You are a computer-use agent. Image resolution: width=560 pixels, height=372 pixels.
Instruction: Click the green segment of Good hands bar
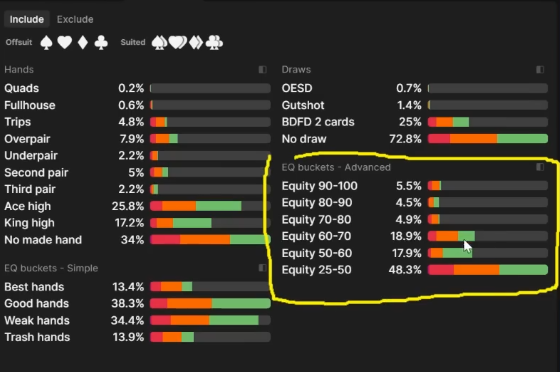(x=241, y=303)
